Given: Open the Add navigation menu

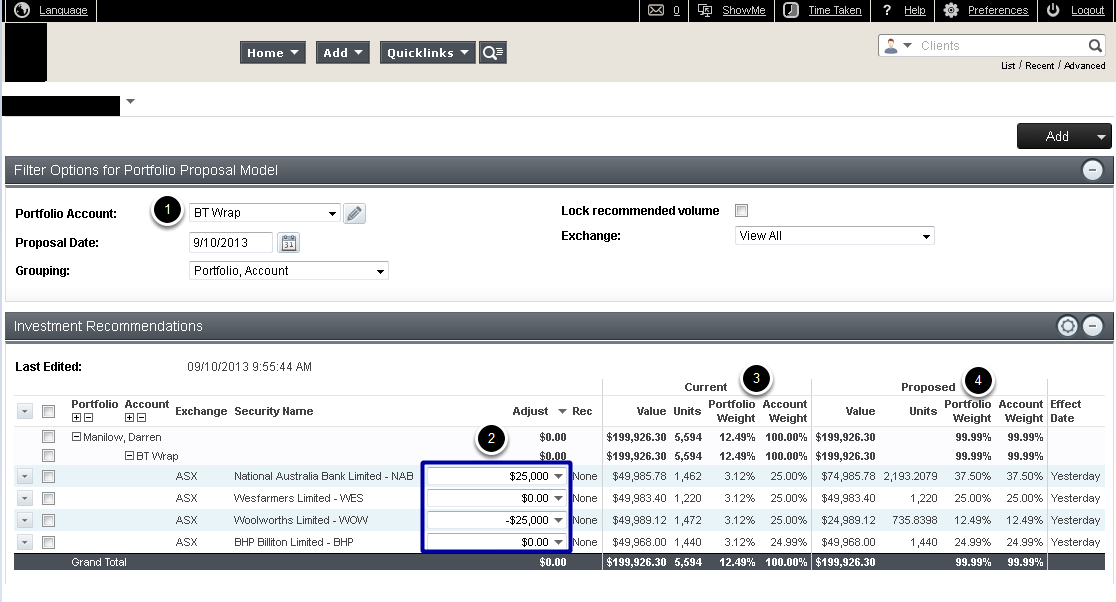Looking at the screenshot, I should click(343, 53).
